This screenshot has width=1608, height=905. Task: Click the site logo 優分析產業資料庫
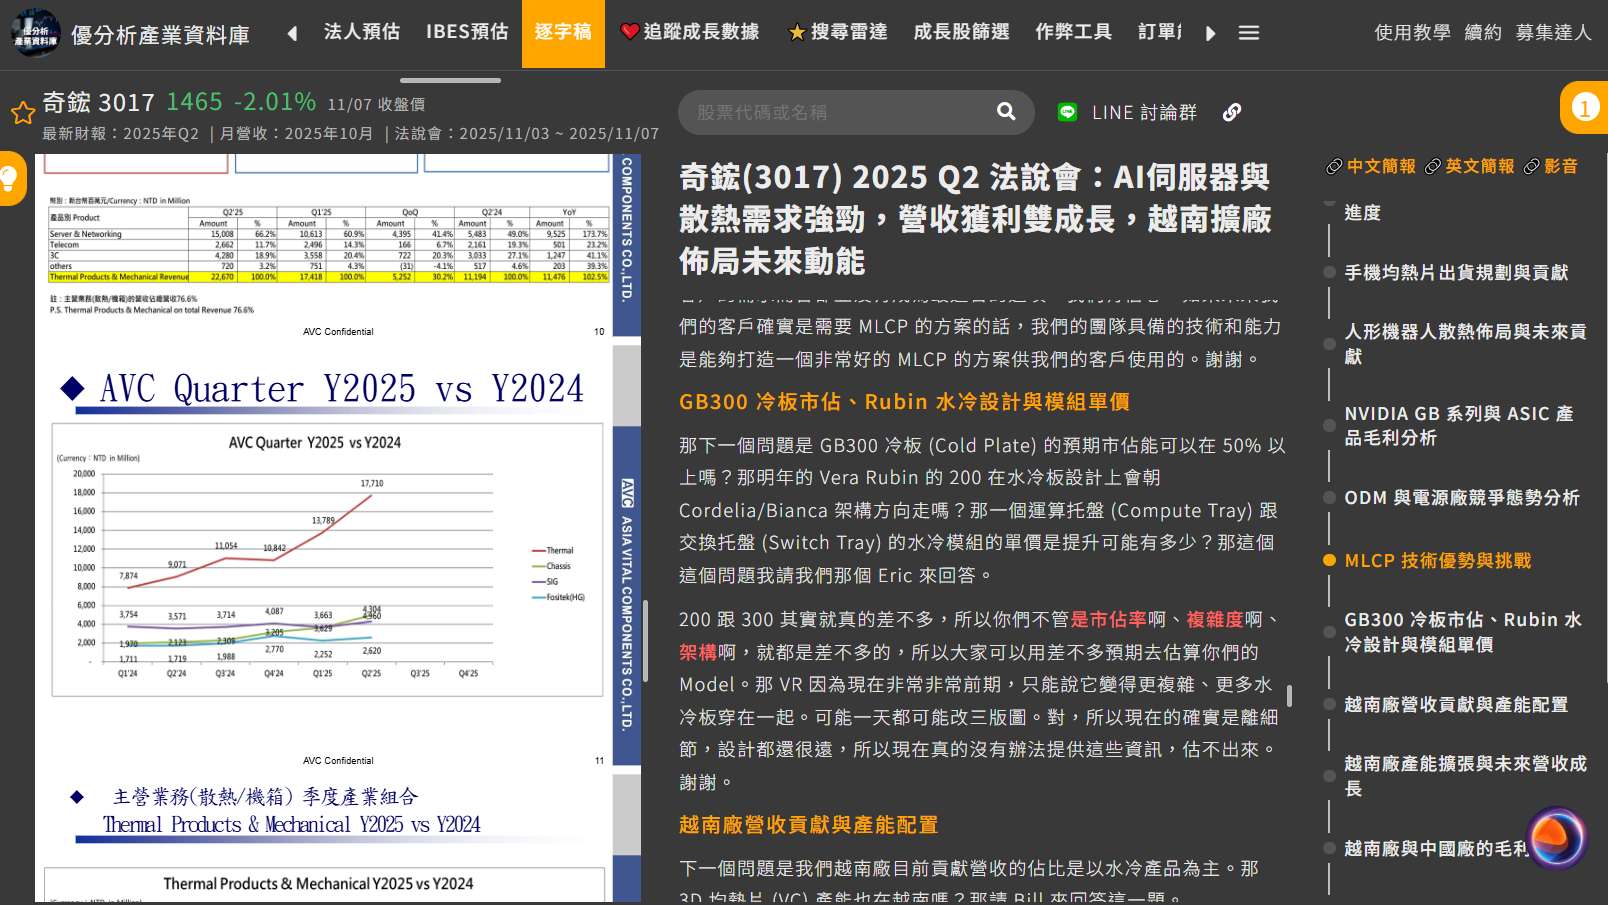(130, 34)
